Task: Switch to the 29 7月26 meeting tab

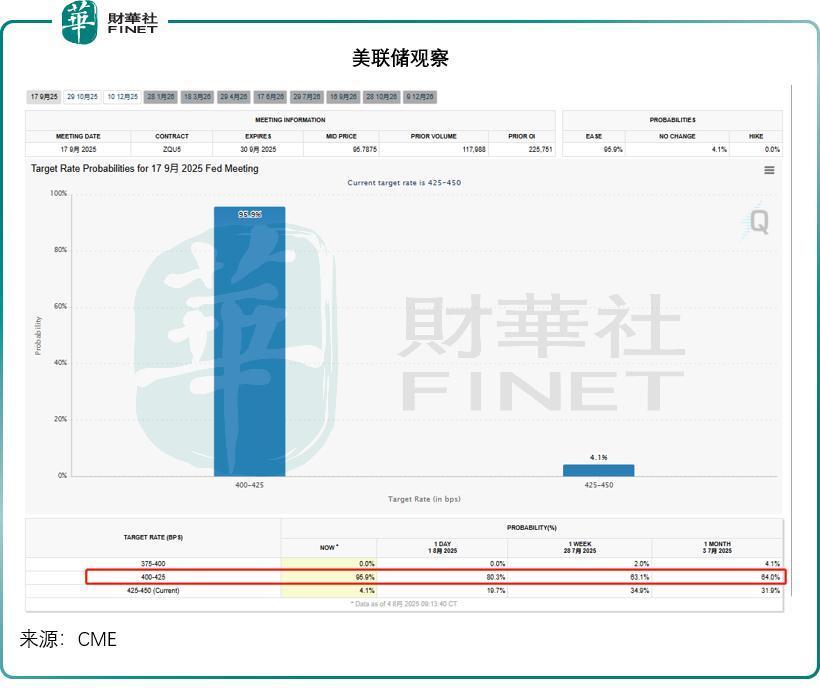Action: 307,97
